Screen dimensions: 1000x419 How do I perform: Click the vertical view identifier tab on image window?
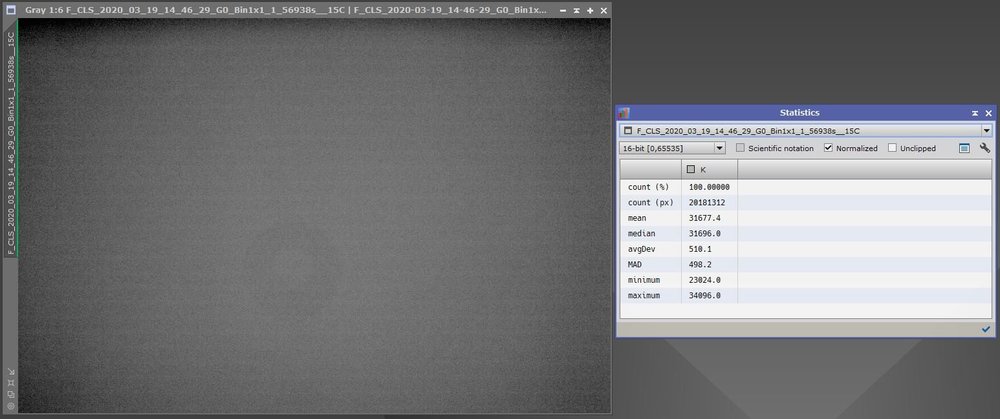11,143
